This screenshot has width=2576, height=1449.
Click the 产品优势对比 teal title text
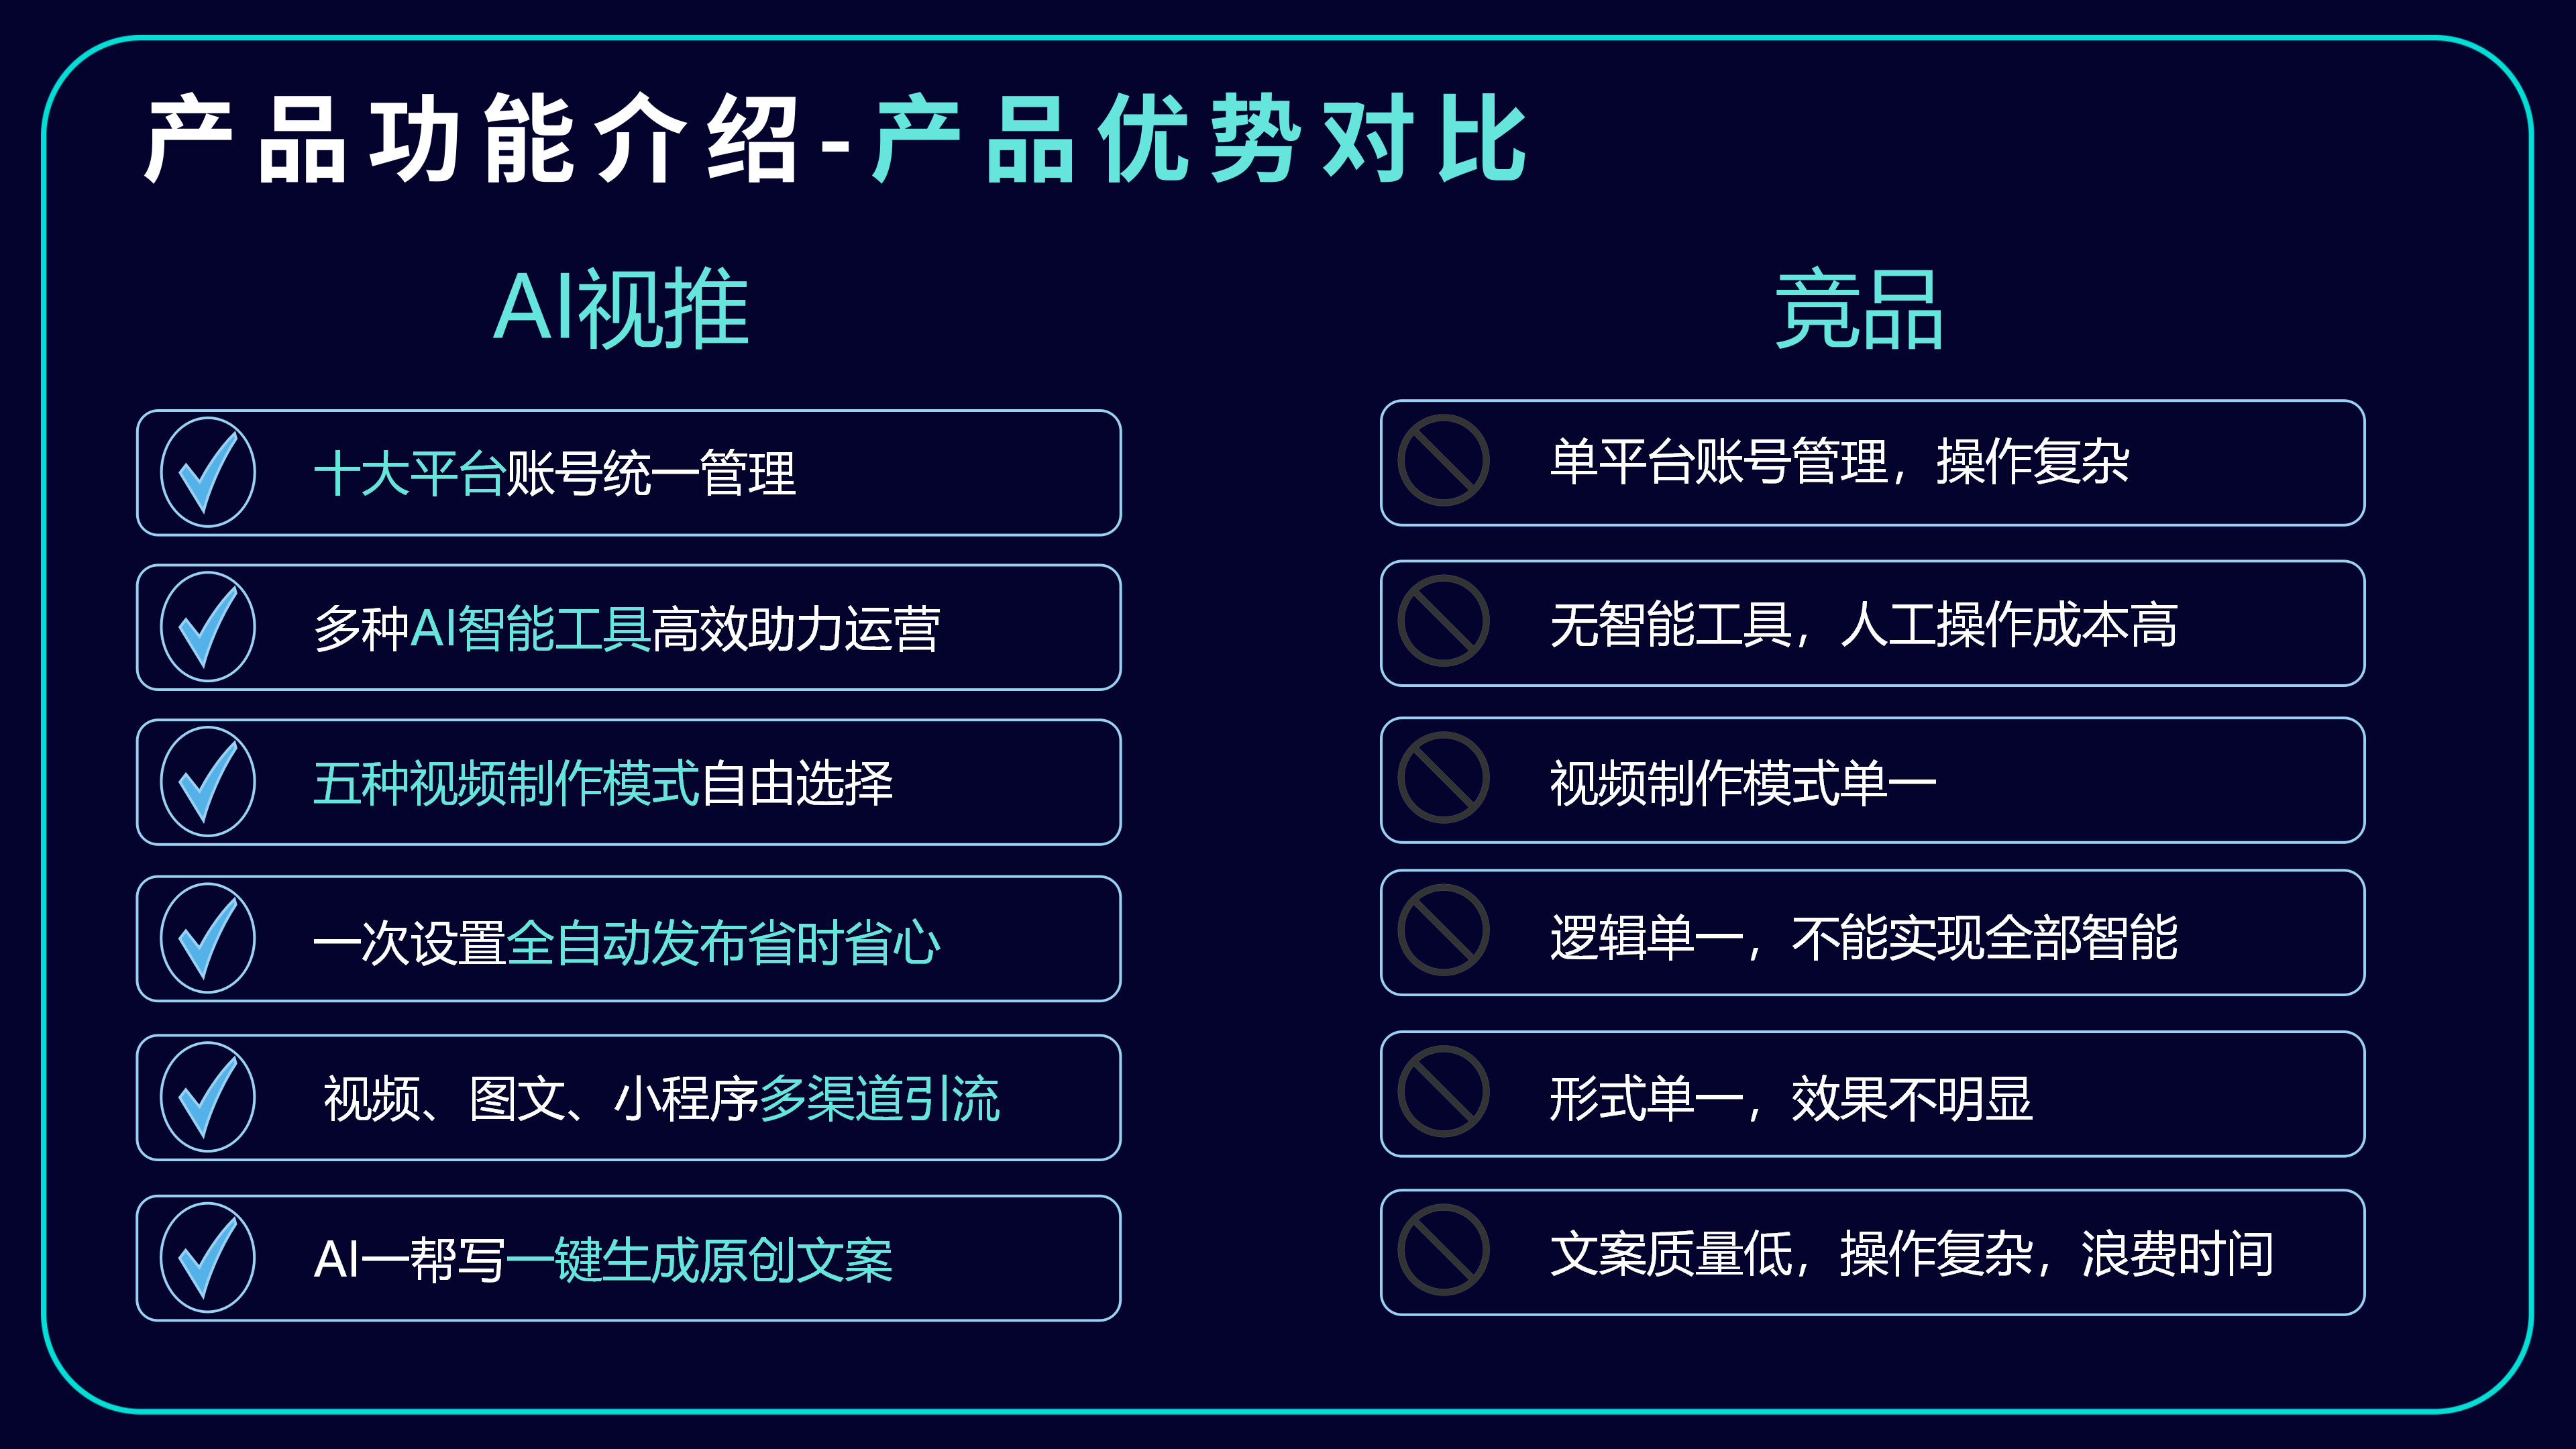click(1200, 139)
